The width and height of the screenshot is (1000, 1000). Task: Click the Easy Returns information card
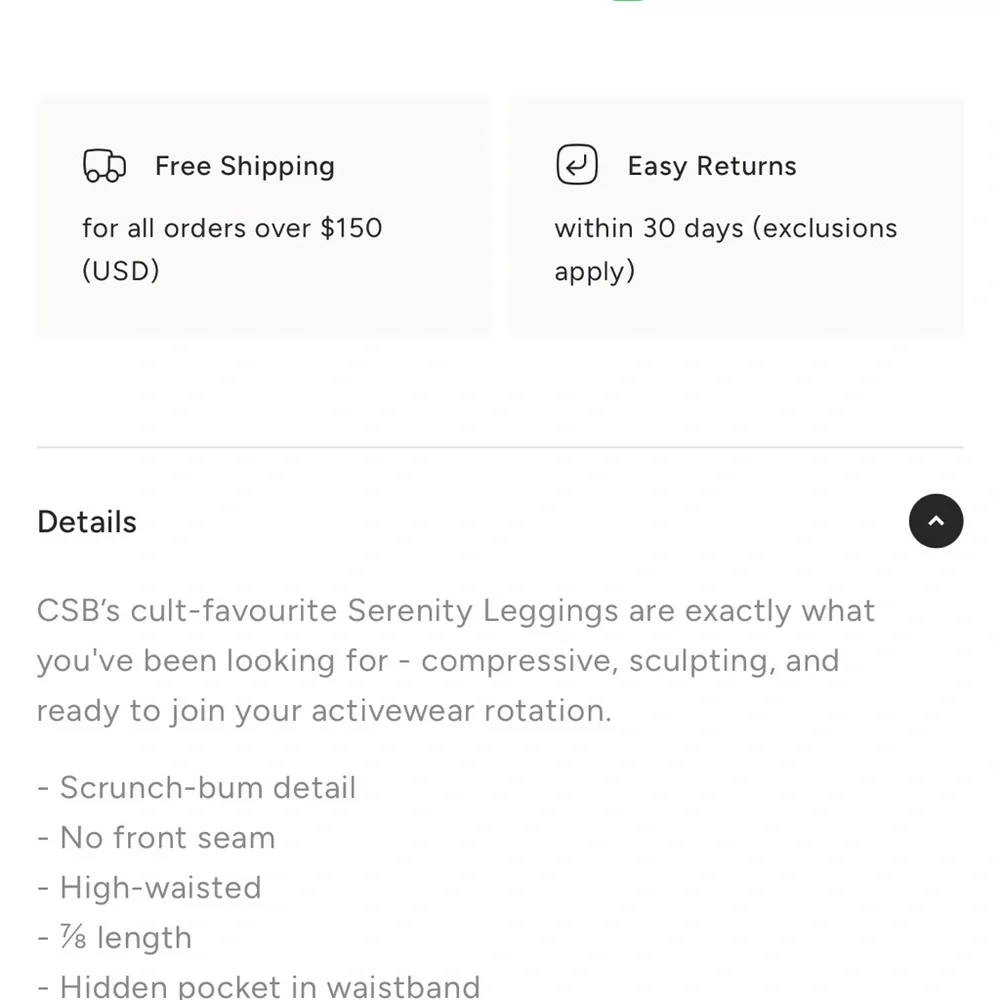(735, 215)
